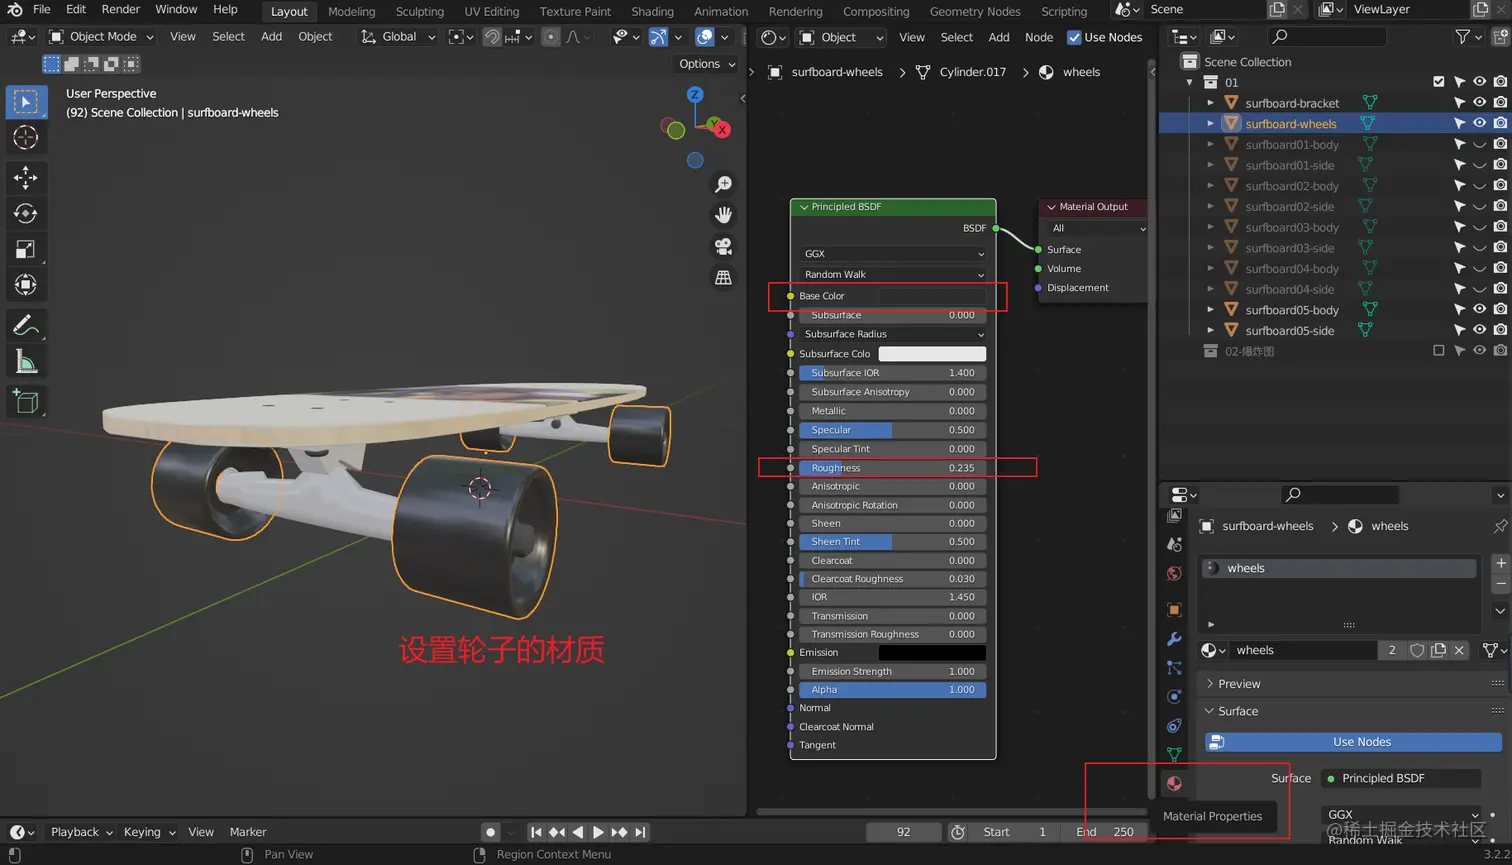
Task: Select the Measure tool
Action: [x=26, y=362]
